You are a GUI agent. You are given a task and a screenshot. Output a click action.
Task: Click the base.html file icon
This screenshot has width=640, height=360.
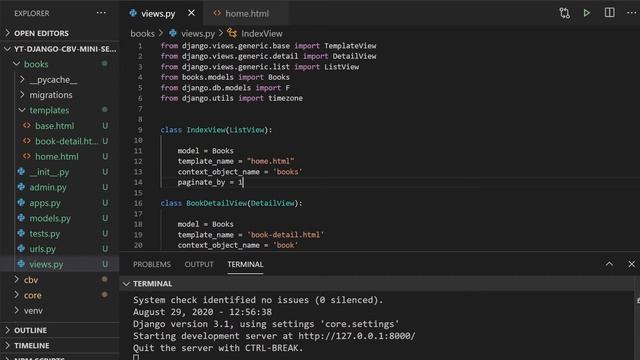pos(27,125)
